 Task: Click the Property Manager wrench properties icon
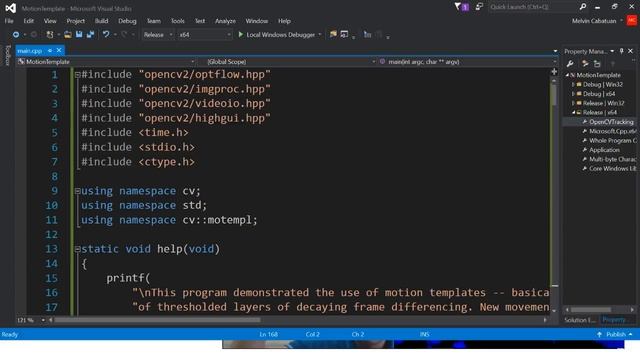[570, 64]
